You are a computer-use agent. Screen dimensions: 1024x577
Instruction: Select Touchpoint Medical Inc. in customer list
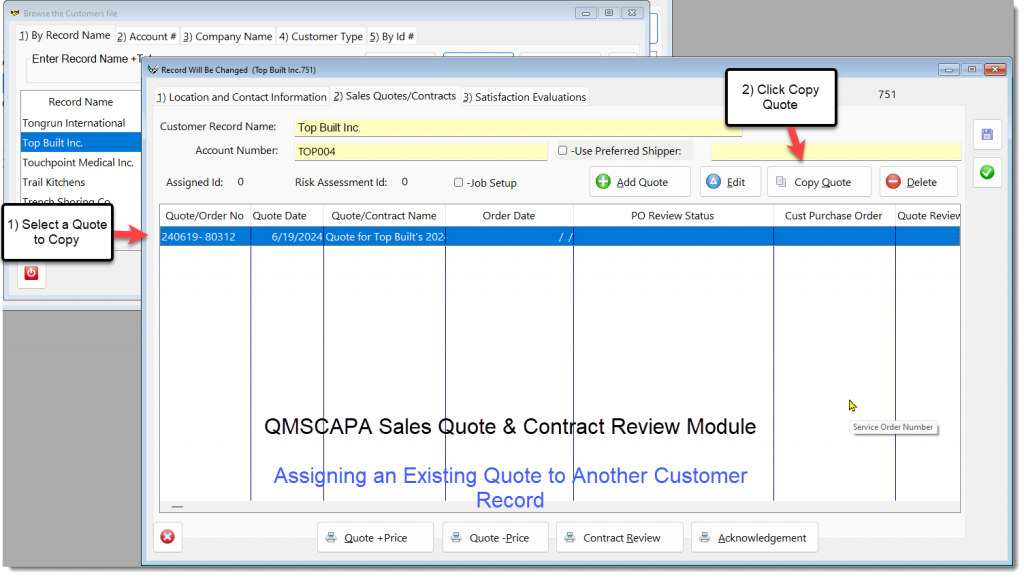81,163
